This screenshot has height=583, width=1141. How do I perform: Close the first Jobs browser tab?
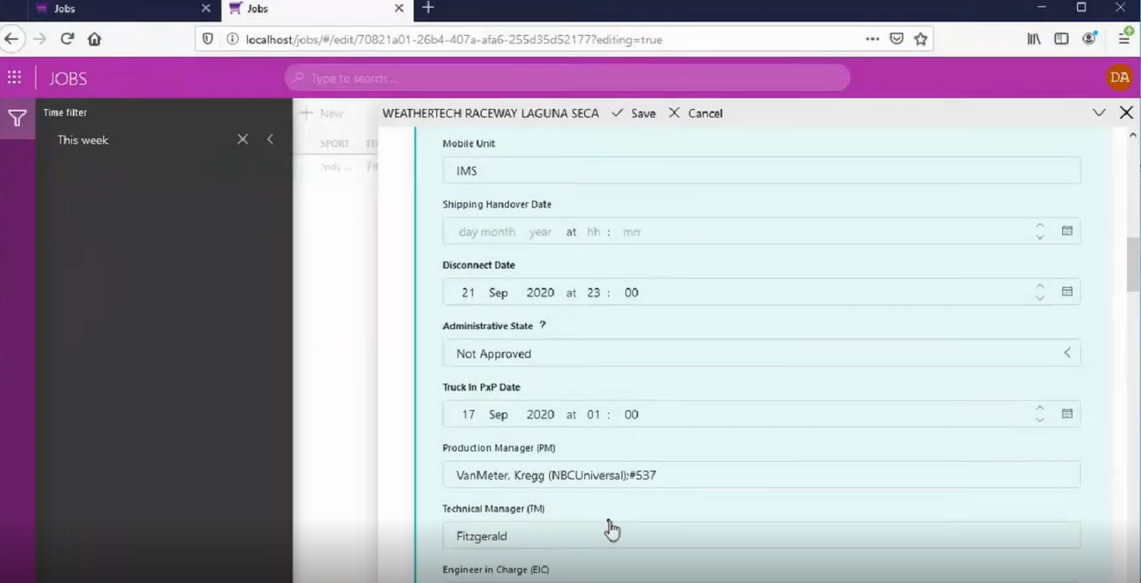tap(206, 9)
